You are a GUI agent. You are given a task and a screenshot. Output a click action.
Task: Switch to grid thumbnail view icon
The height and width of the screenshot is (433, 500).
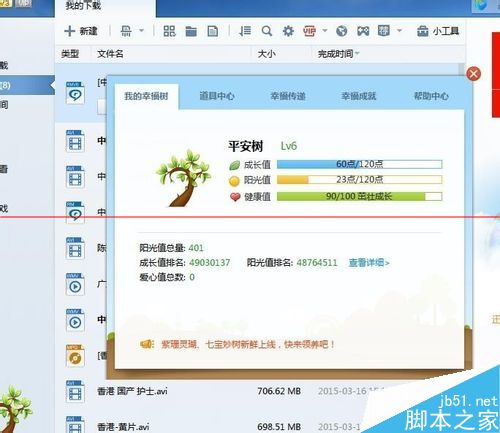[169, 31]
